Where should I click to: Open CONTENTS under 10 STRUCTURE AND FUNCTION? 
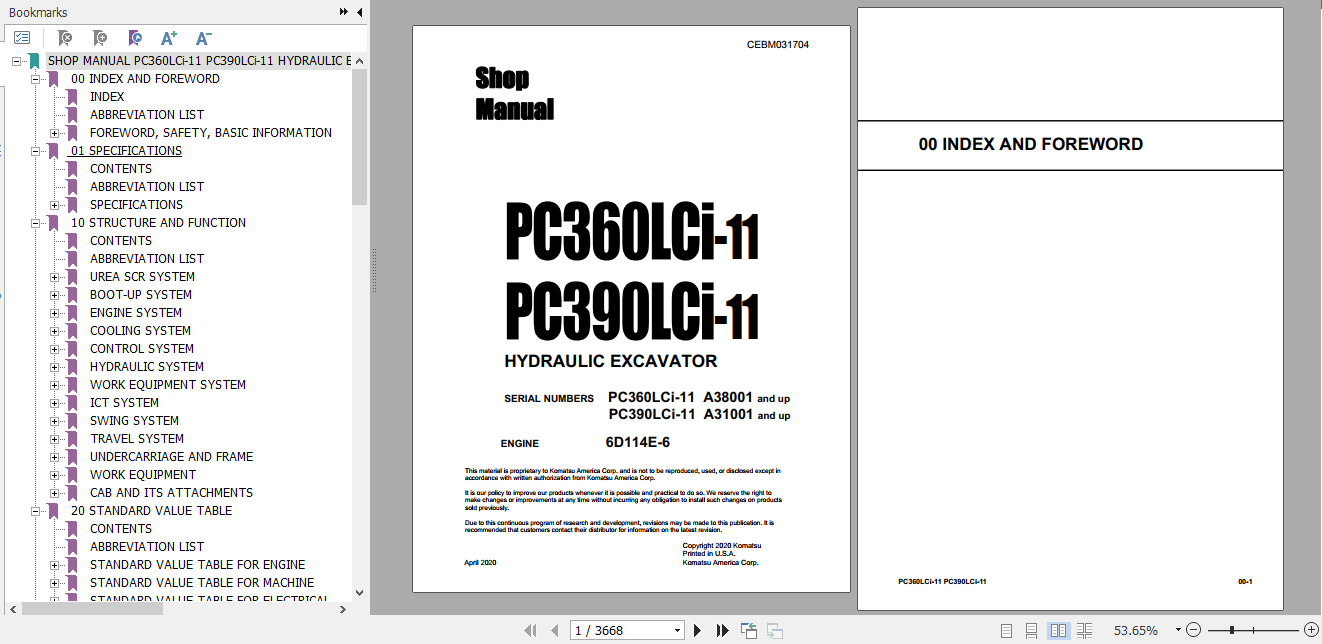pyautogui.click(x=121, y=241)
